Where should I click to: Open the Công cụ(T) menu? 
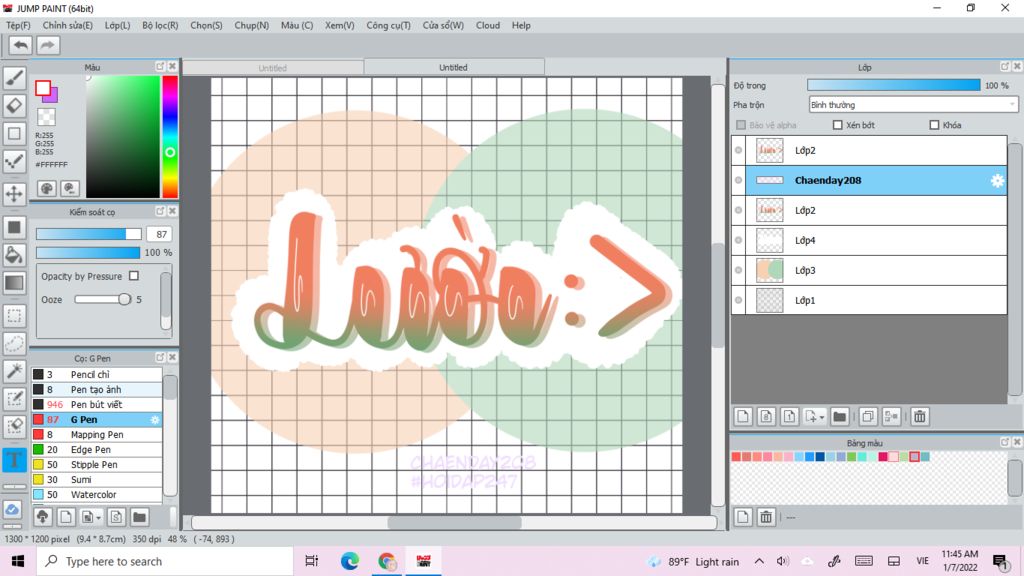(x=389, y=25)
